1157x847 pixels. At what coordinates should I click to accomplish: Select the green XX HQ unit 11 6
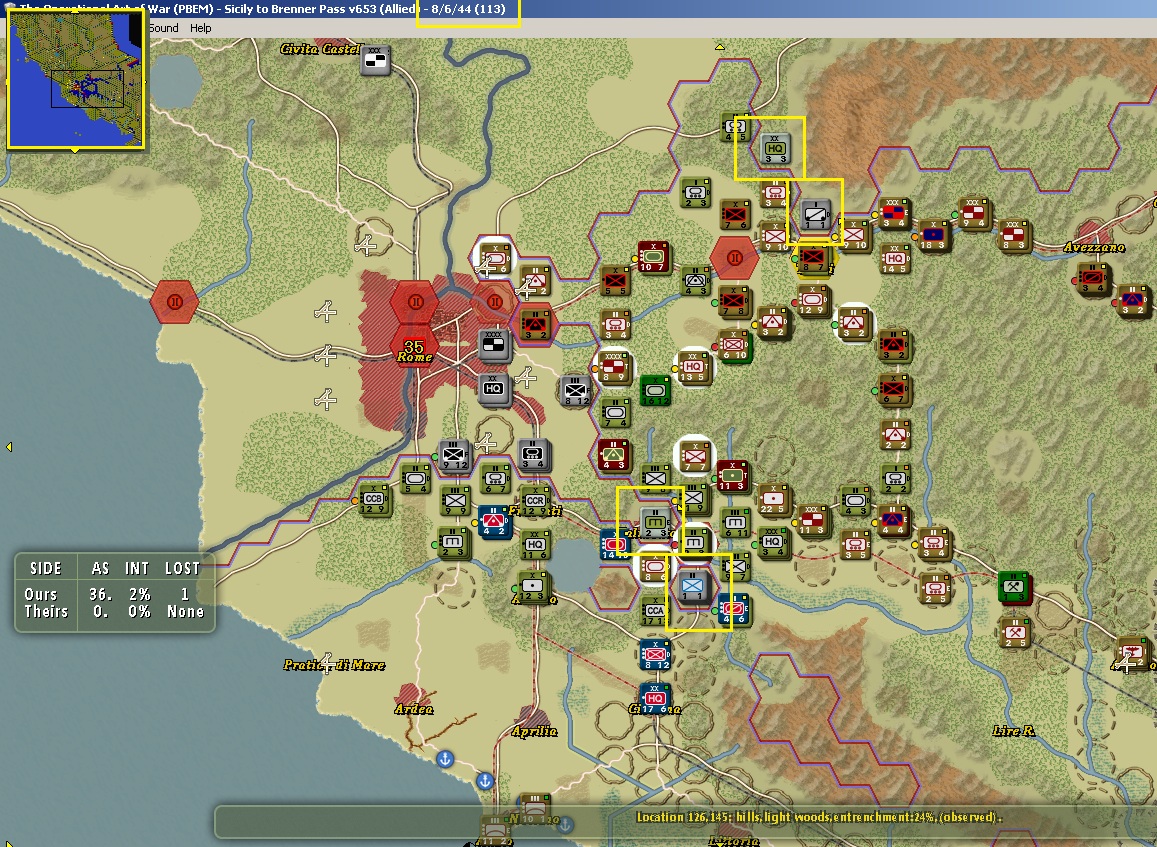click(535, 544)
